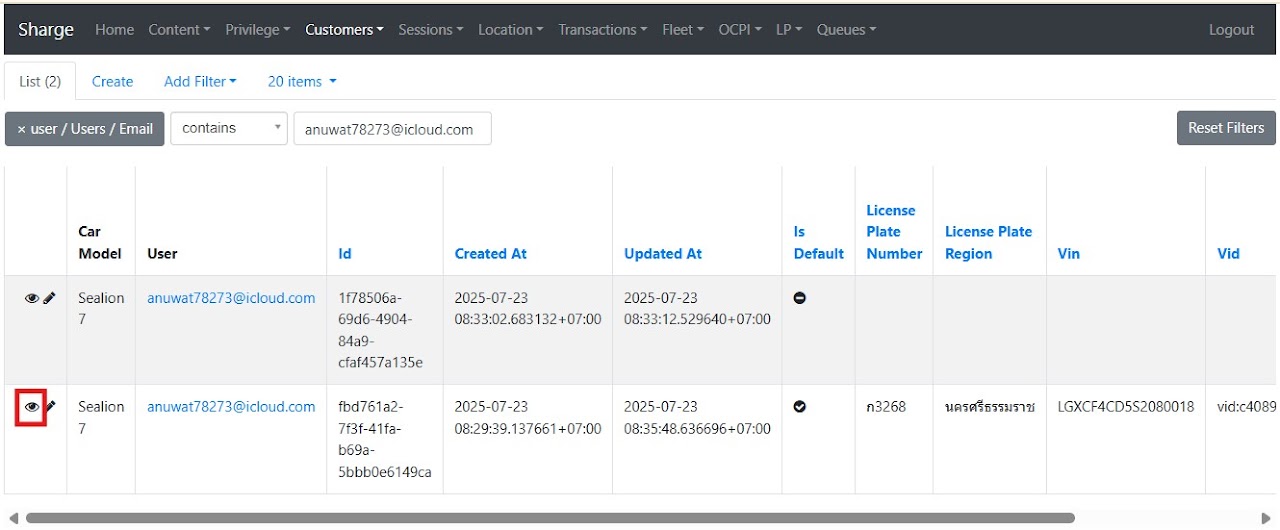Open first row user email link
This screenshot has height=530, width=1280.
tap(231, 298)
